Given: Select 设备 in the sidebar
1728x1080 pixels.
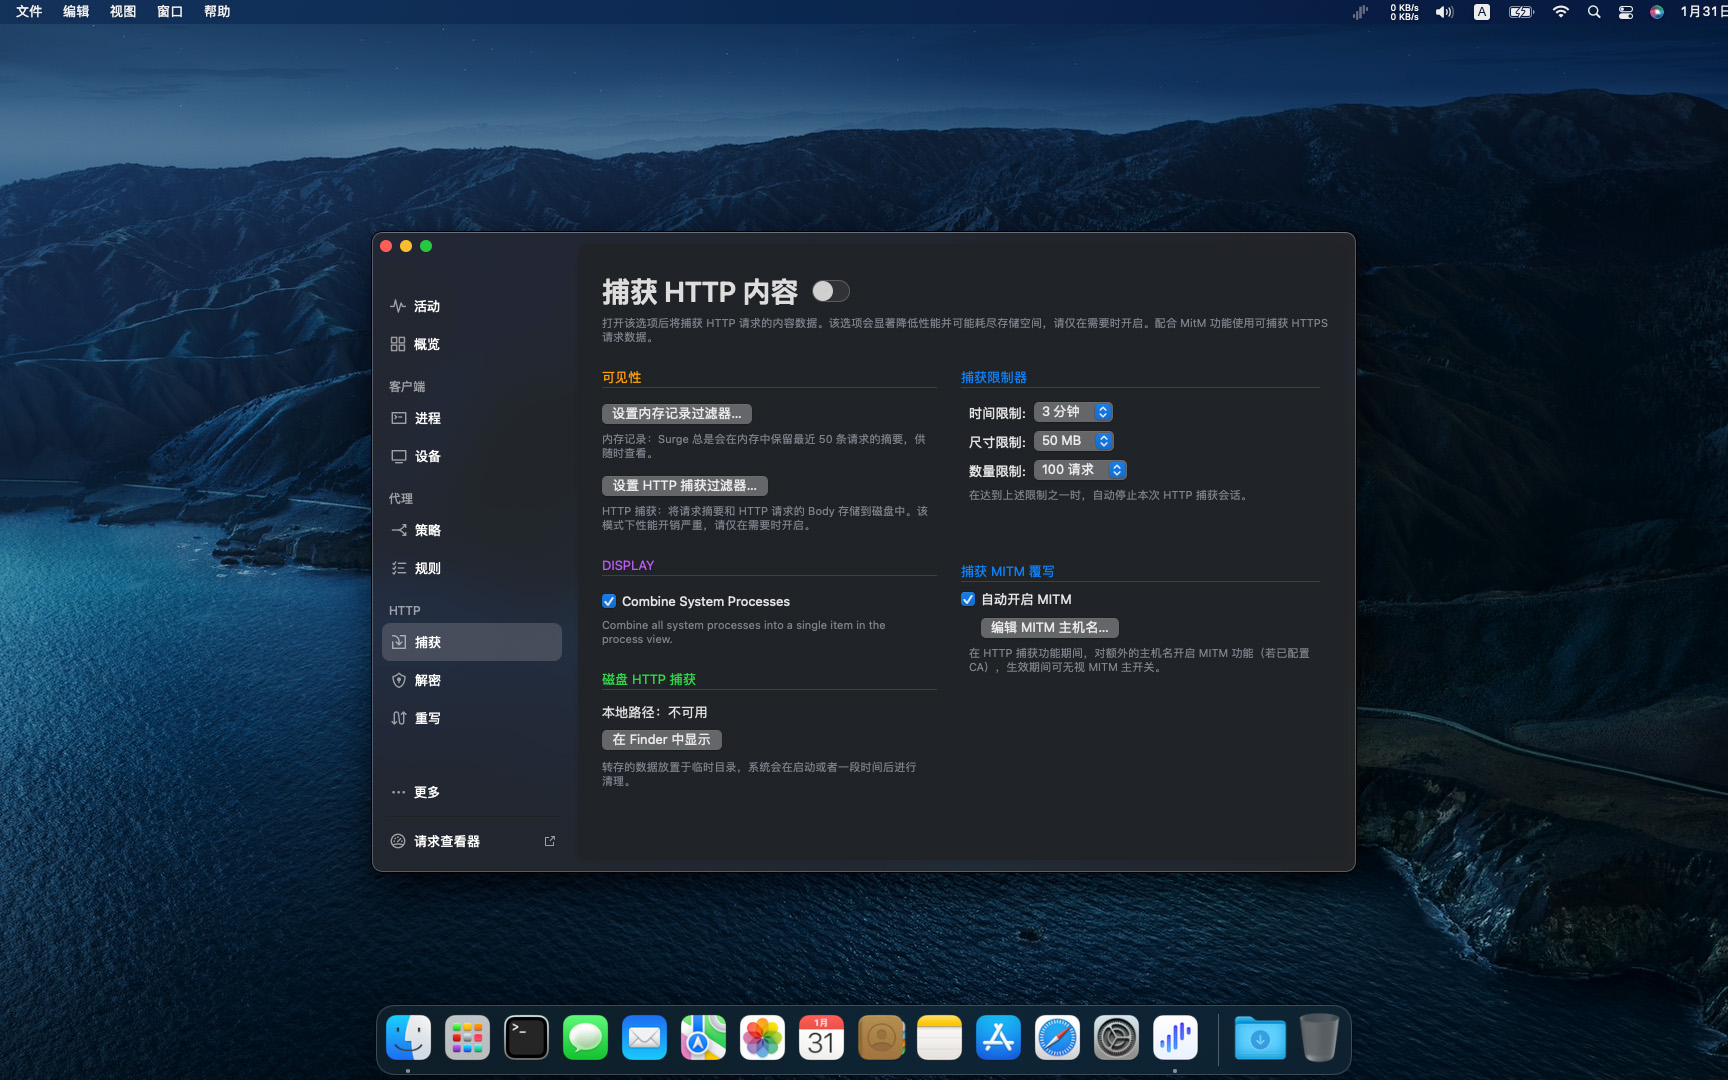Looking at the screenshot, I should click(x=471, y=456).
